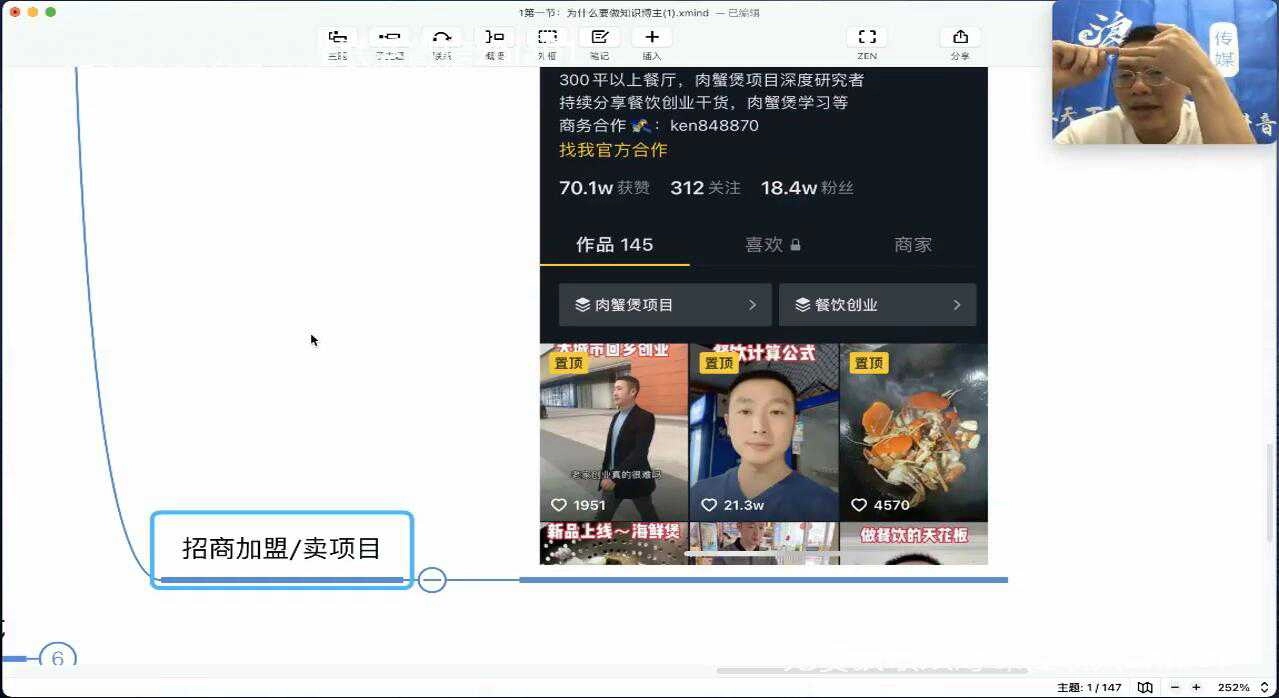Insert a 子主题 subtopic from the toolbar
Screen dimensions: 1279x698
click(390, 40)
